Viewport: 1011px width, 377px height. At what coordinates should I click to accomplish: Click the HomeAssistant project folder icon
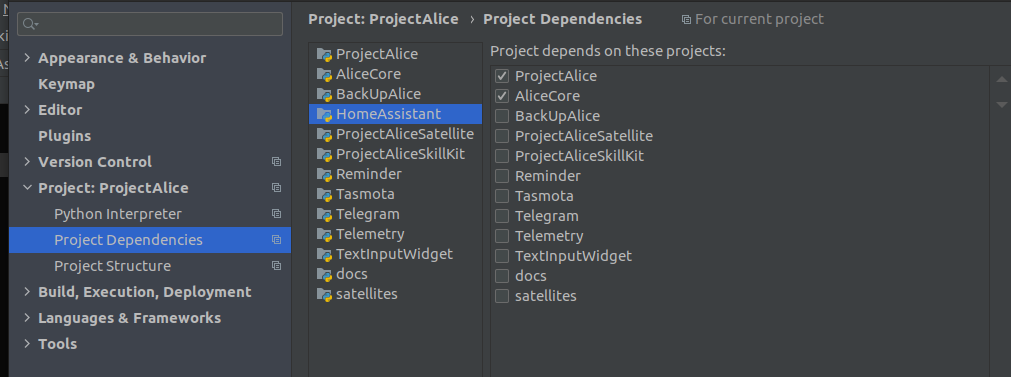[x=324, y=115]
